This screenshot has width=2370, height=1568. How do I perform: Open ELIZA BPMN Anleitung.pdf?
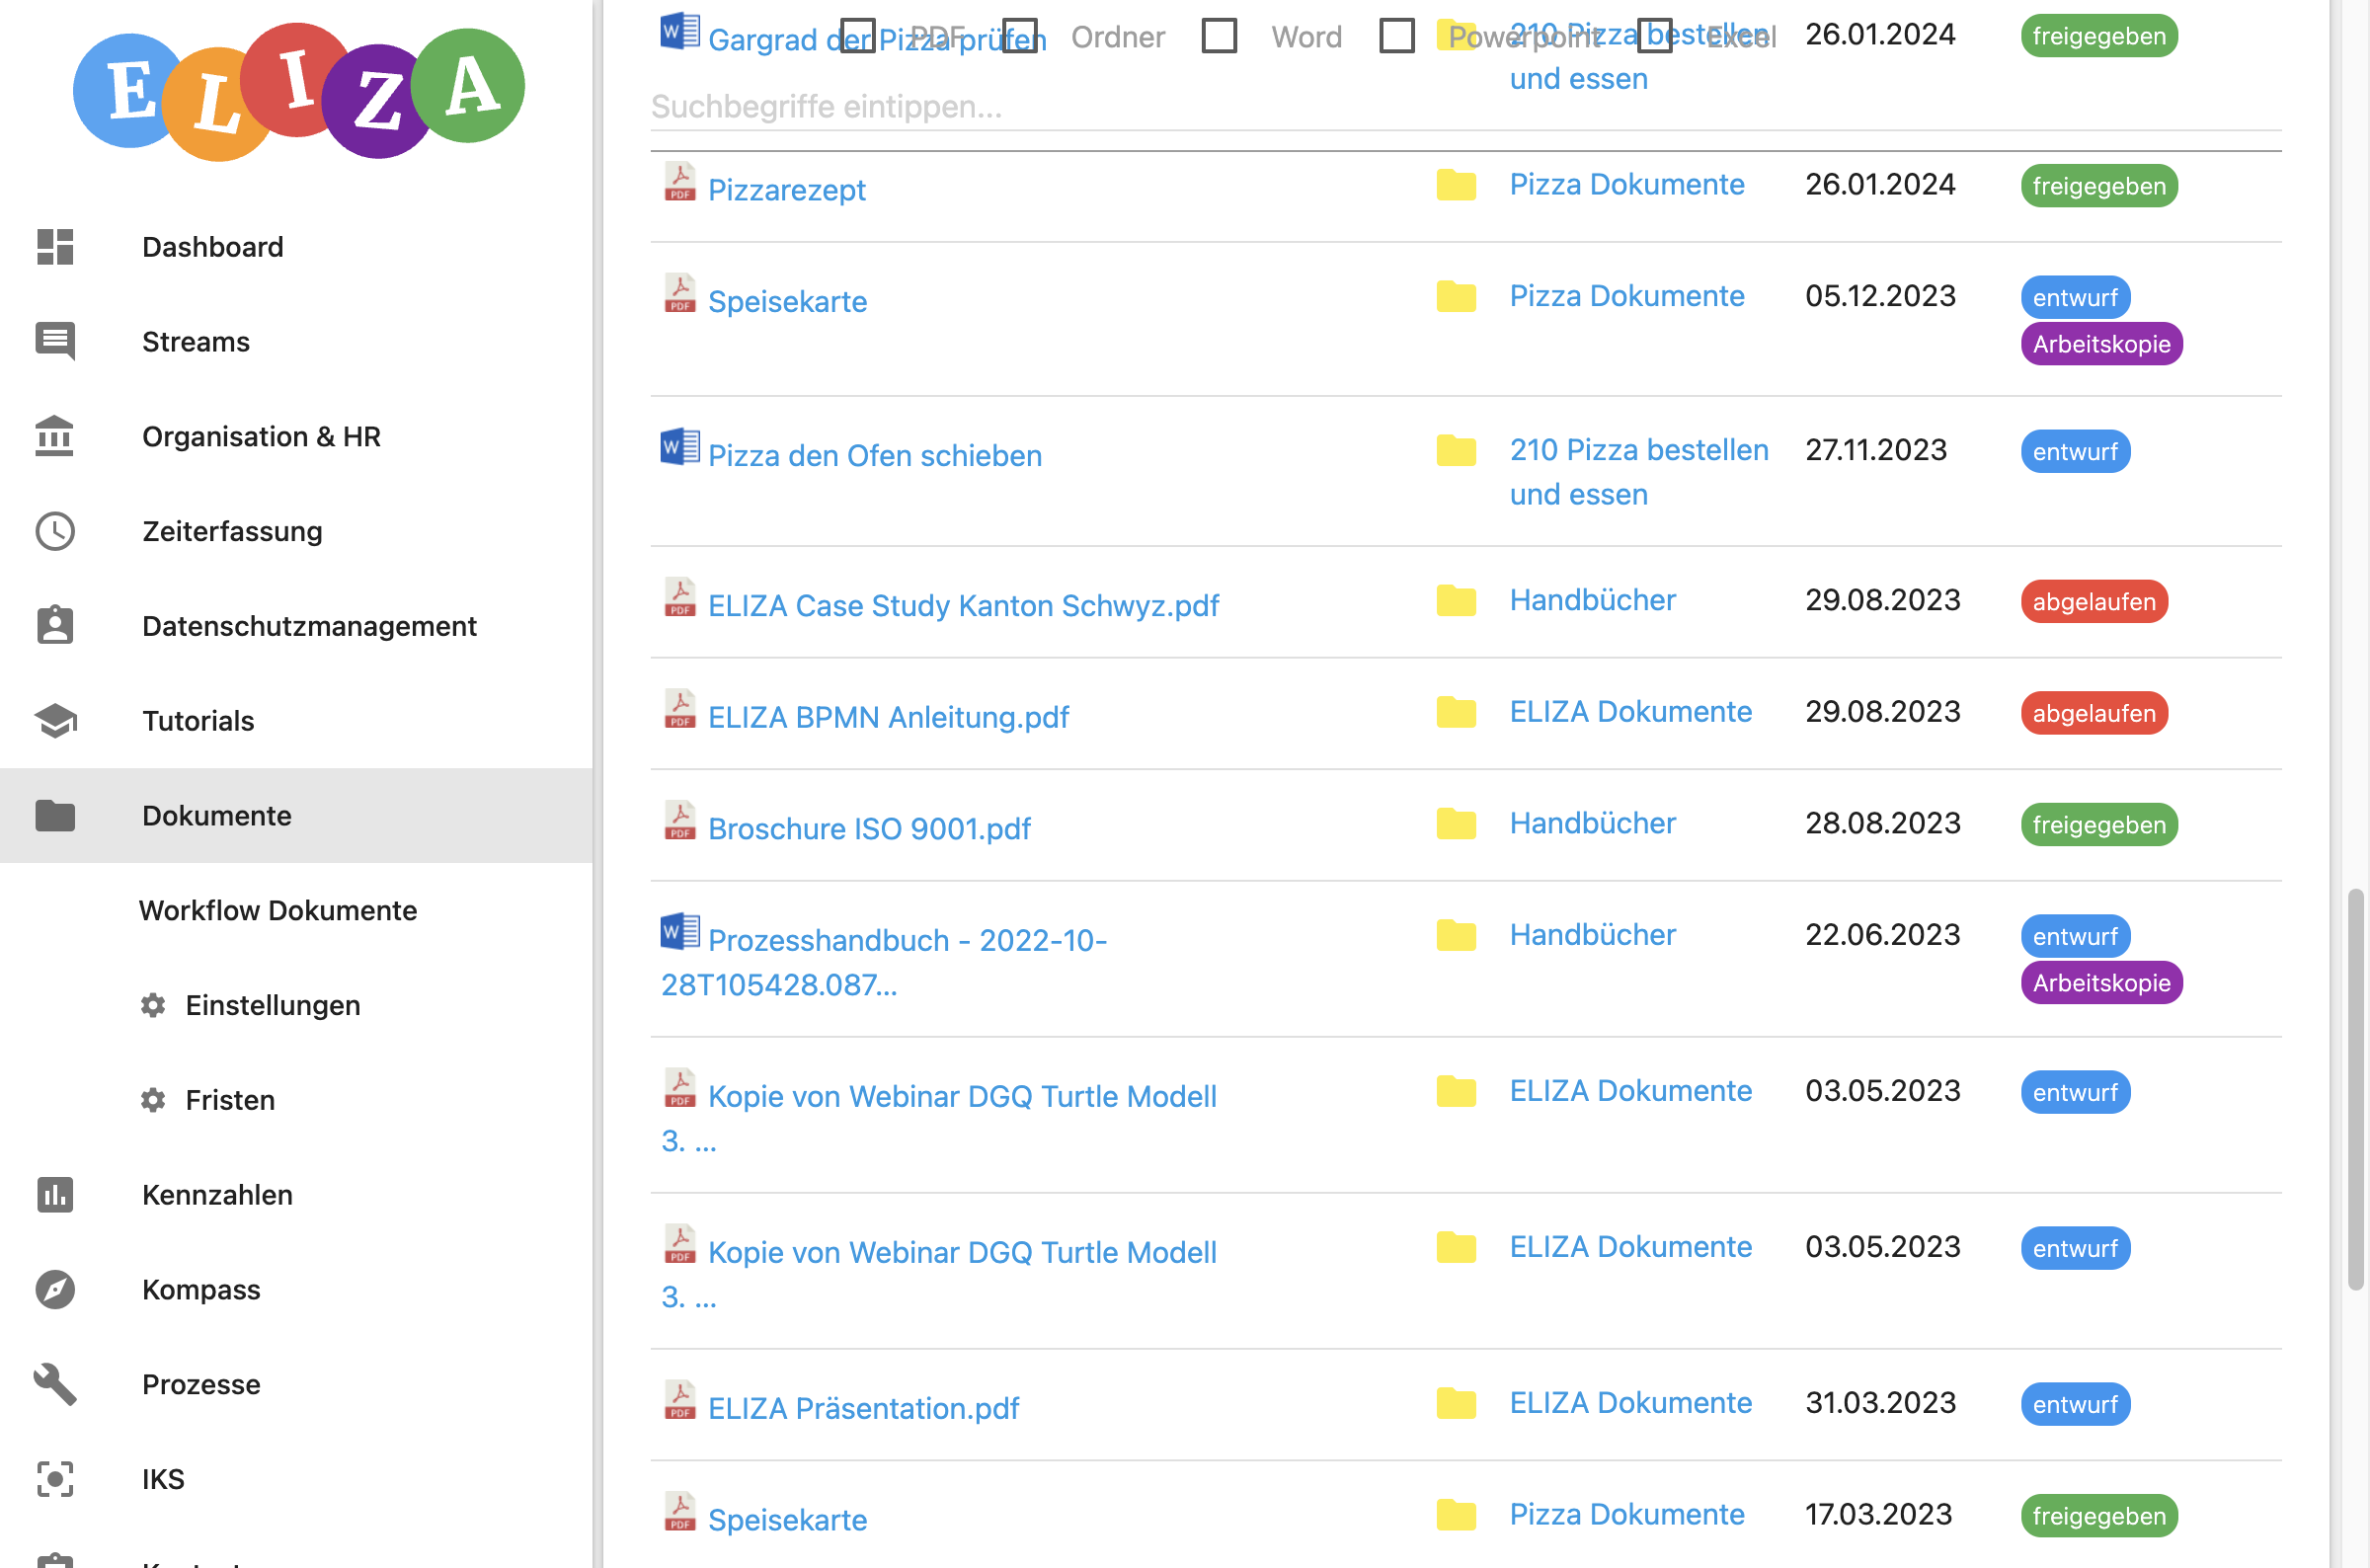[x=888, y=718]
